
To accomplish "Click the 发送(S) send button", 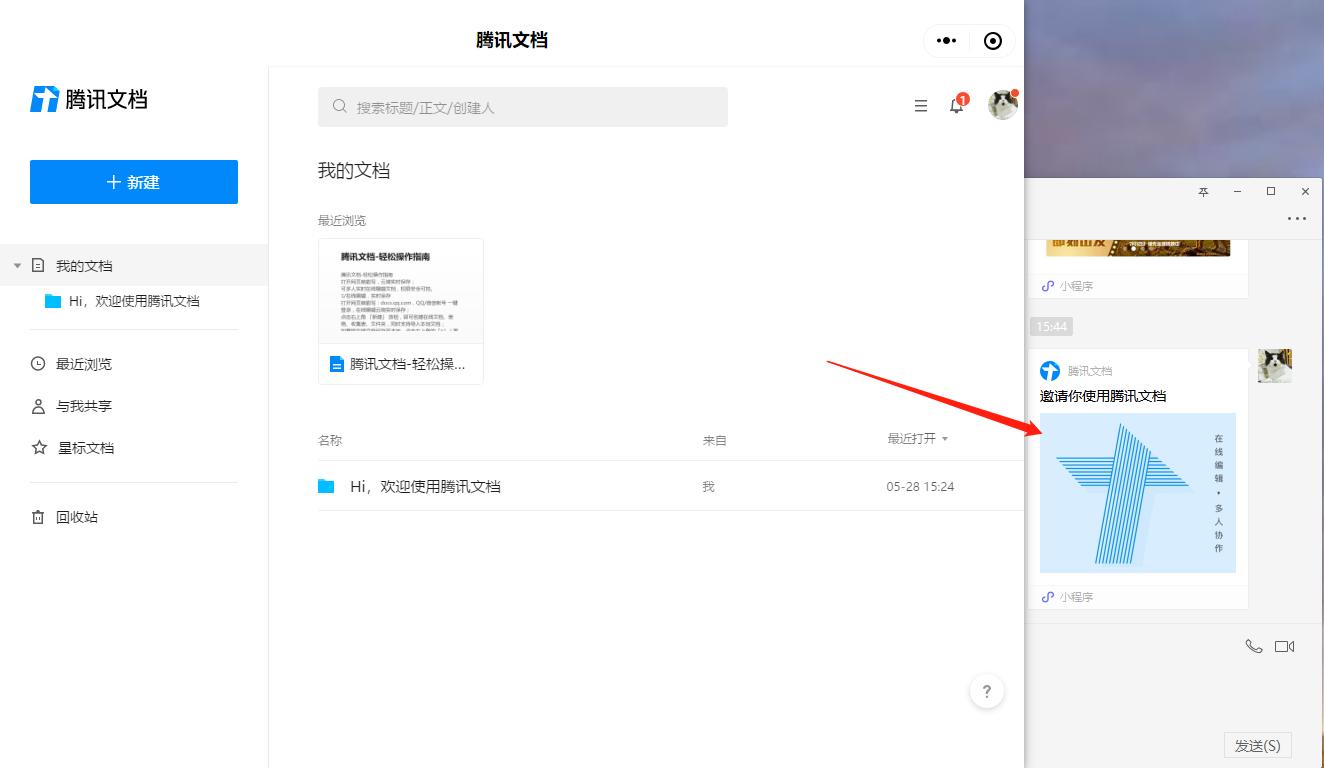I will point(1258,744).
